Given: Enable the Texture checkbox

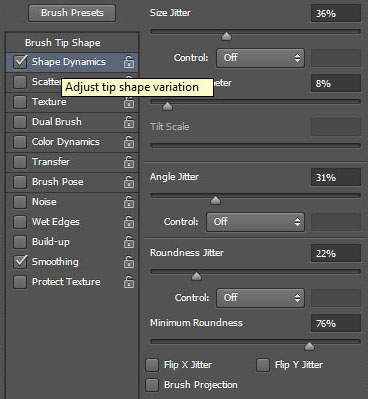Looking at the screenshot, I should coord(20,102).
